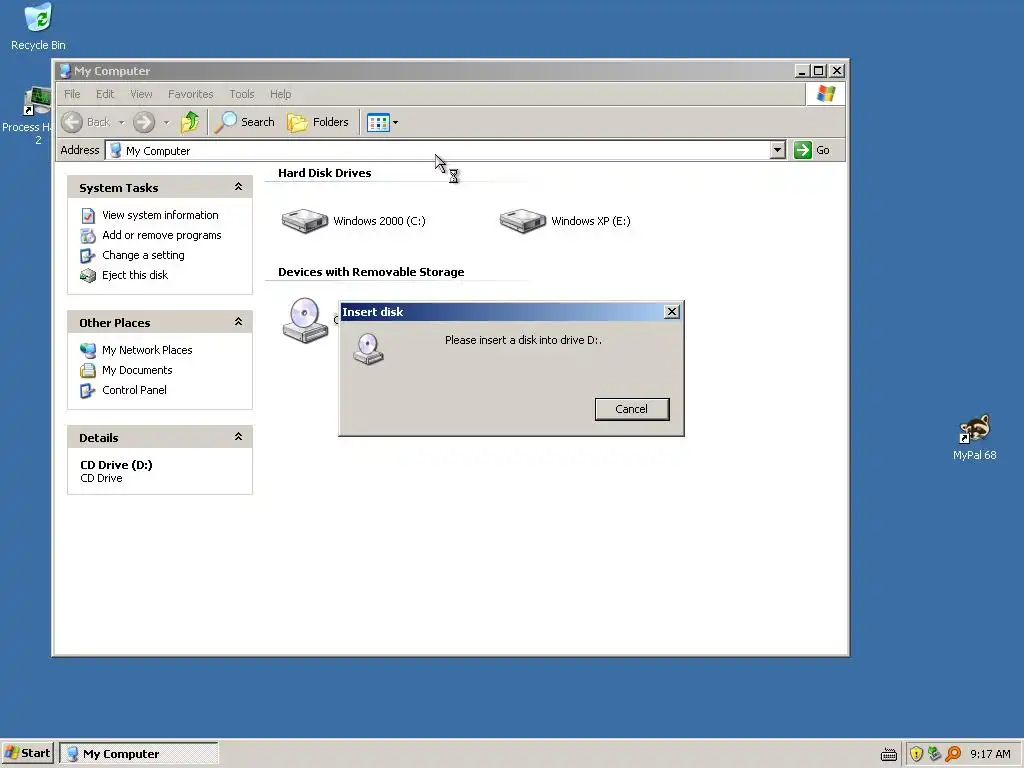Maximize the My Computer window
The image size is (1024, 768).
point(819,71)
